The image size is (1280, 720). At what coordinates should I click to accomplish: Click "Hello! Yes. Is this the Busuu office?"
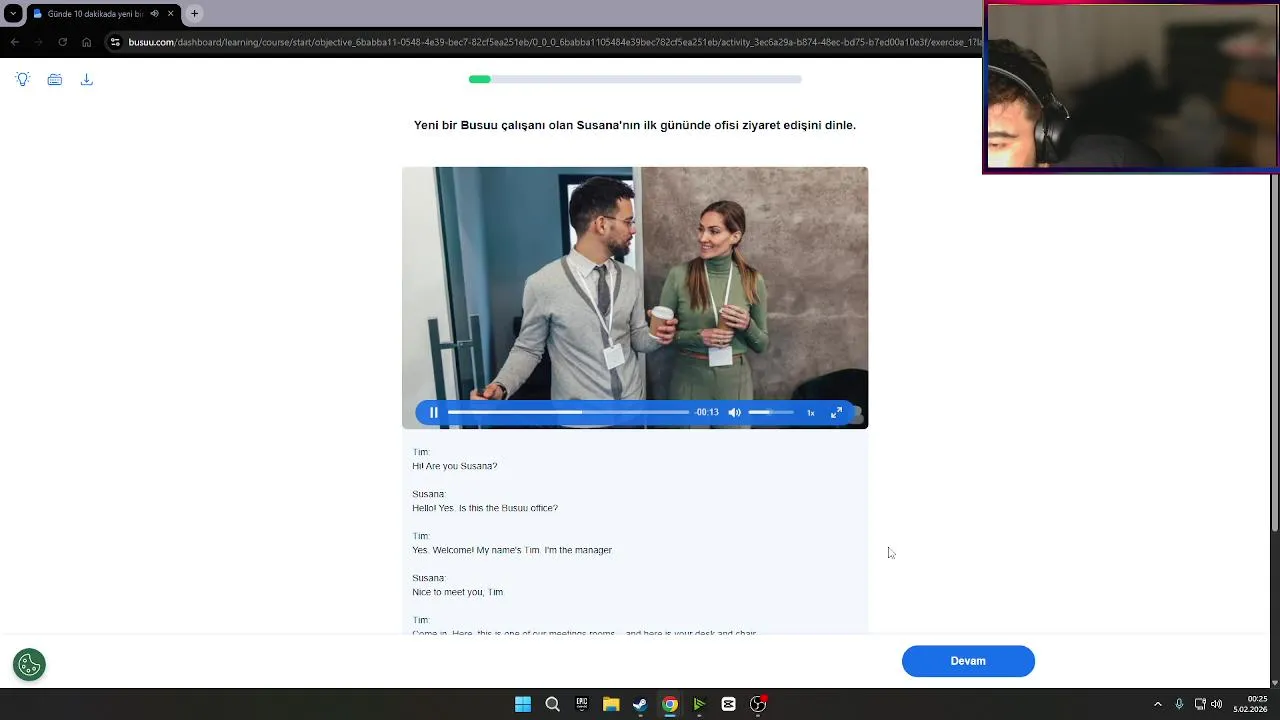[x=485, y=508]
